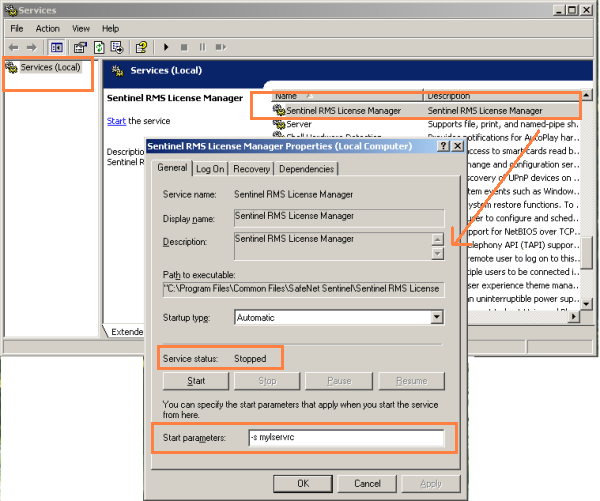Sort by the Description column header

(502, 96)
